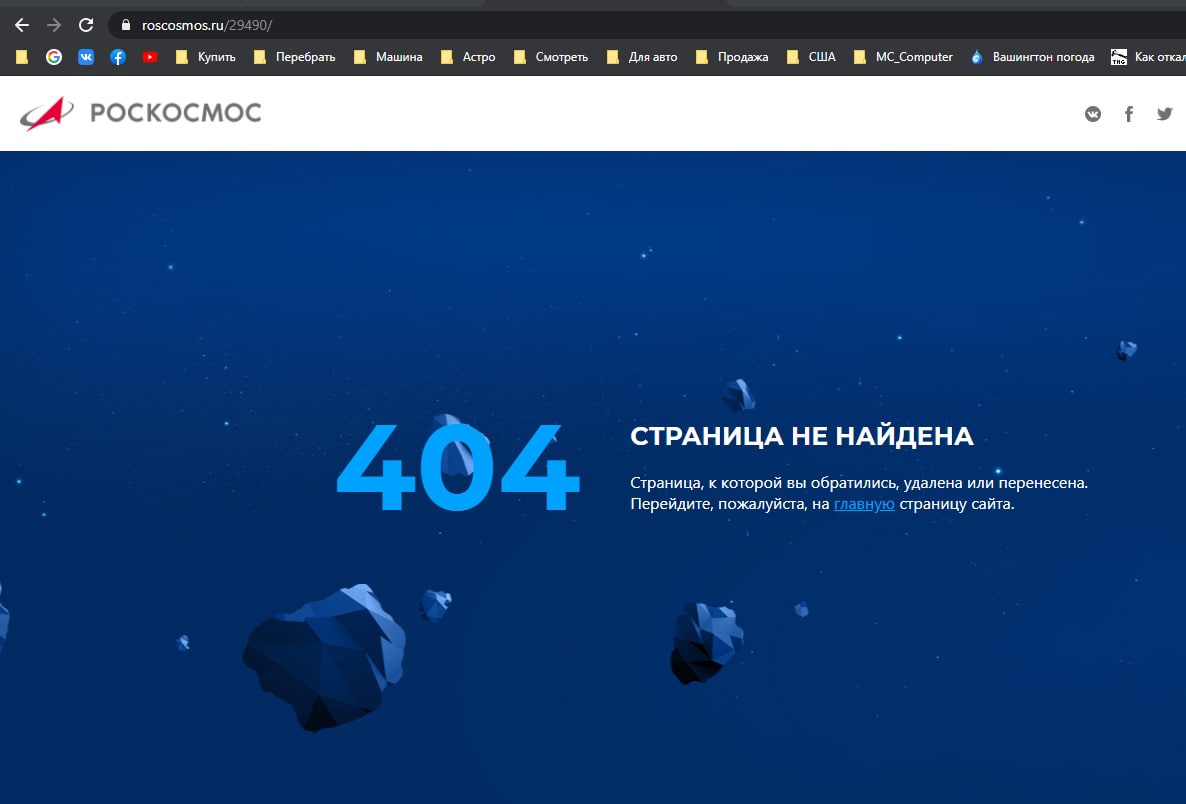Open the Перебрать bookmark folder

click(294, 57)
